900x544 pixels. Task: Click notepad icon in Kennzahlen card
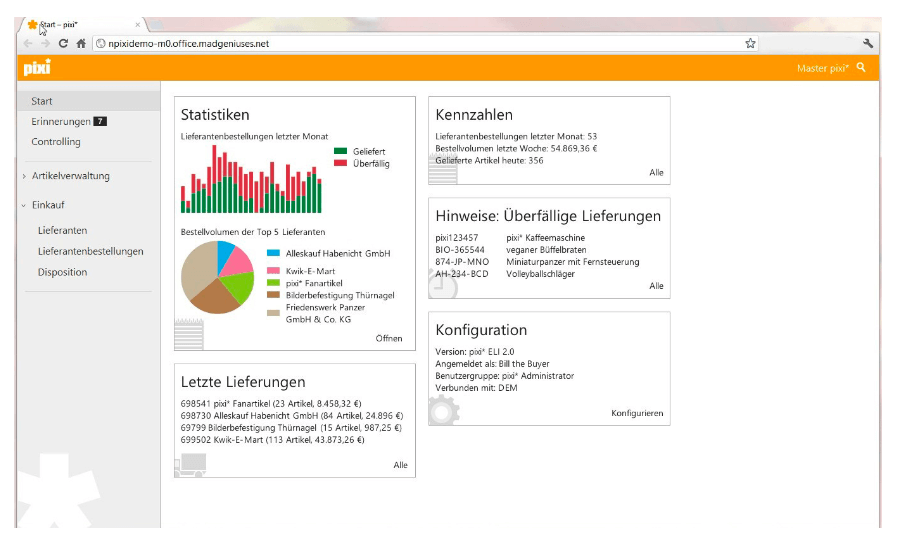coord(443,170)
